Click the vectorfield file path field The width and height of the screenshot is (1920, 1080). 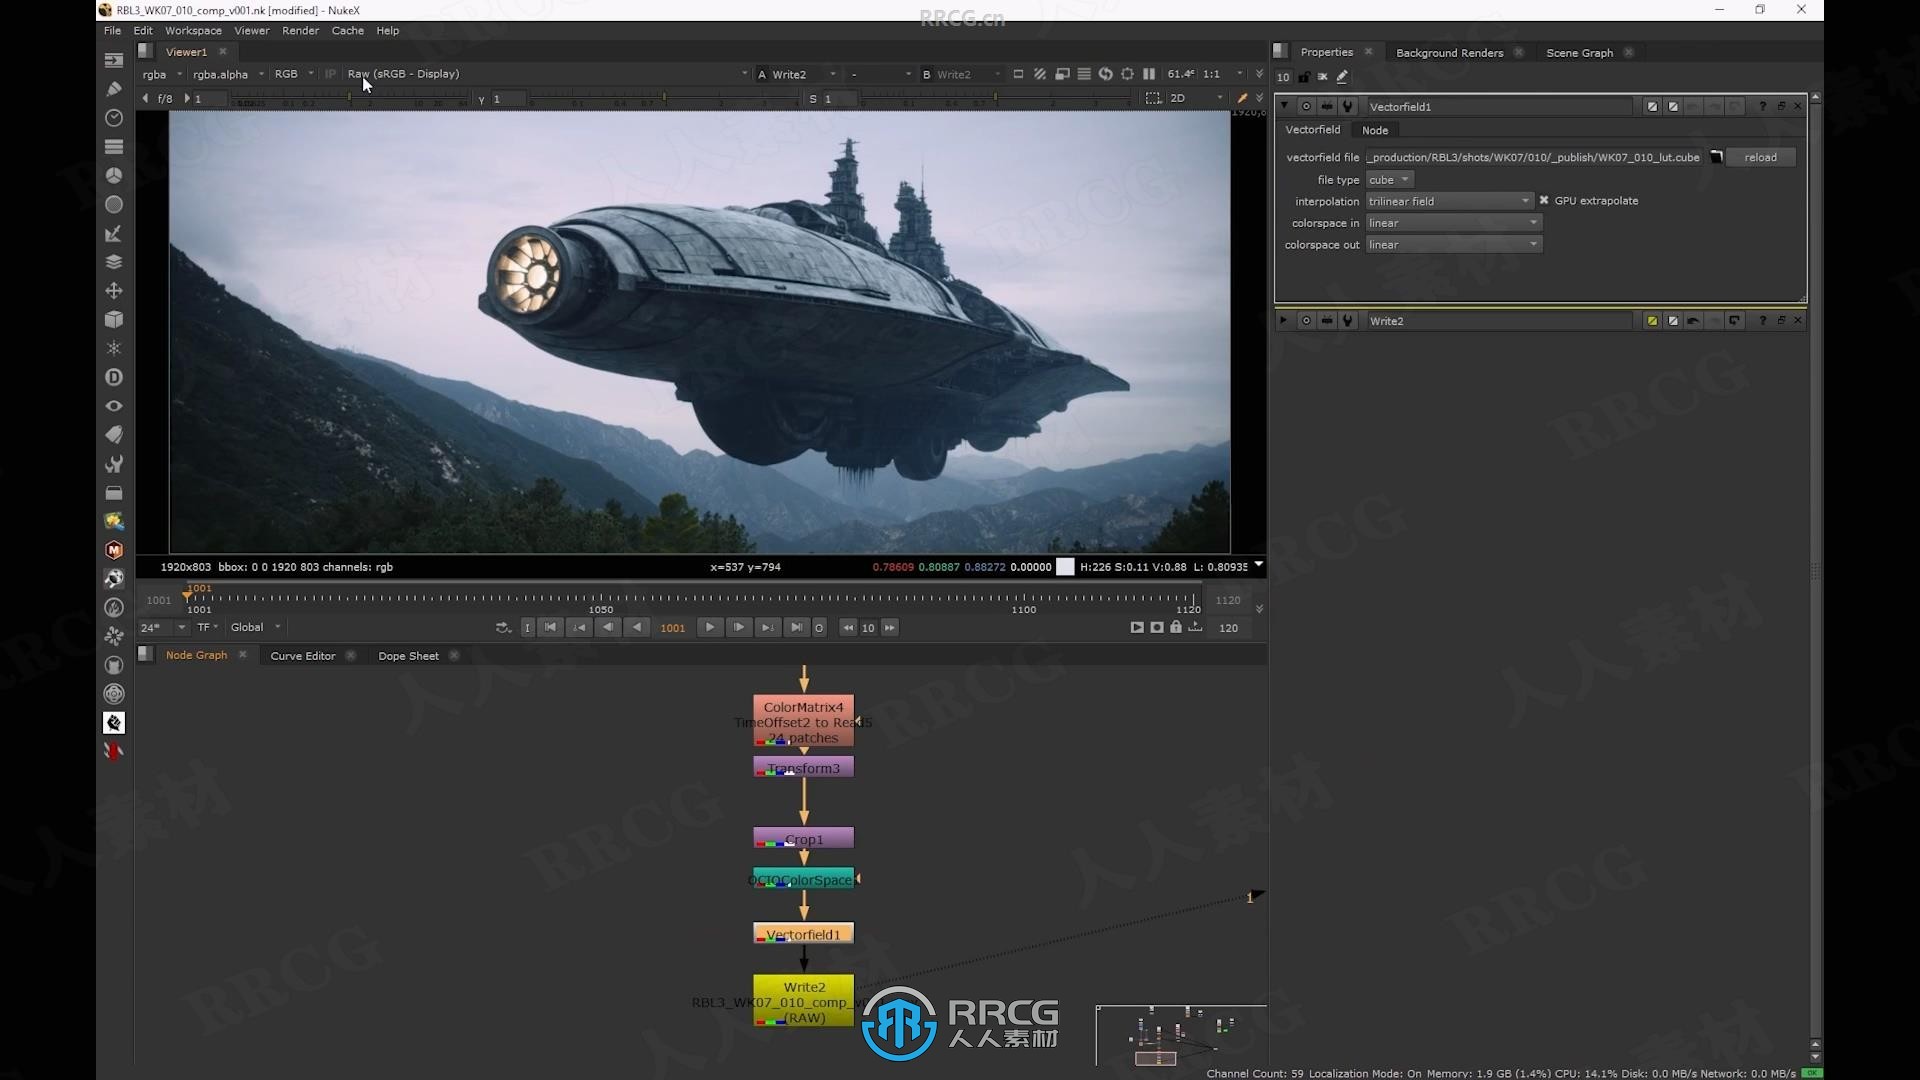(1535, 157)
